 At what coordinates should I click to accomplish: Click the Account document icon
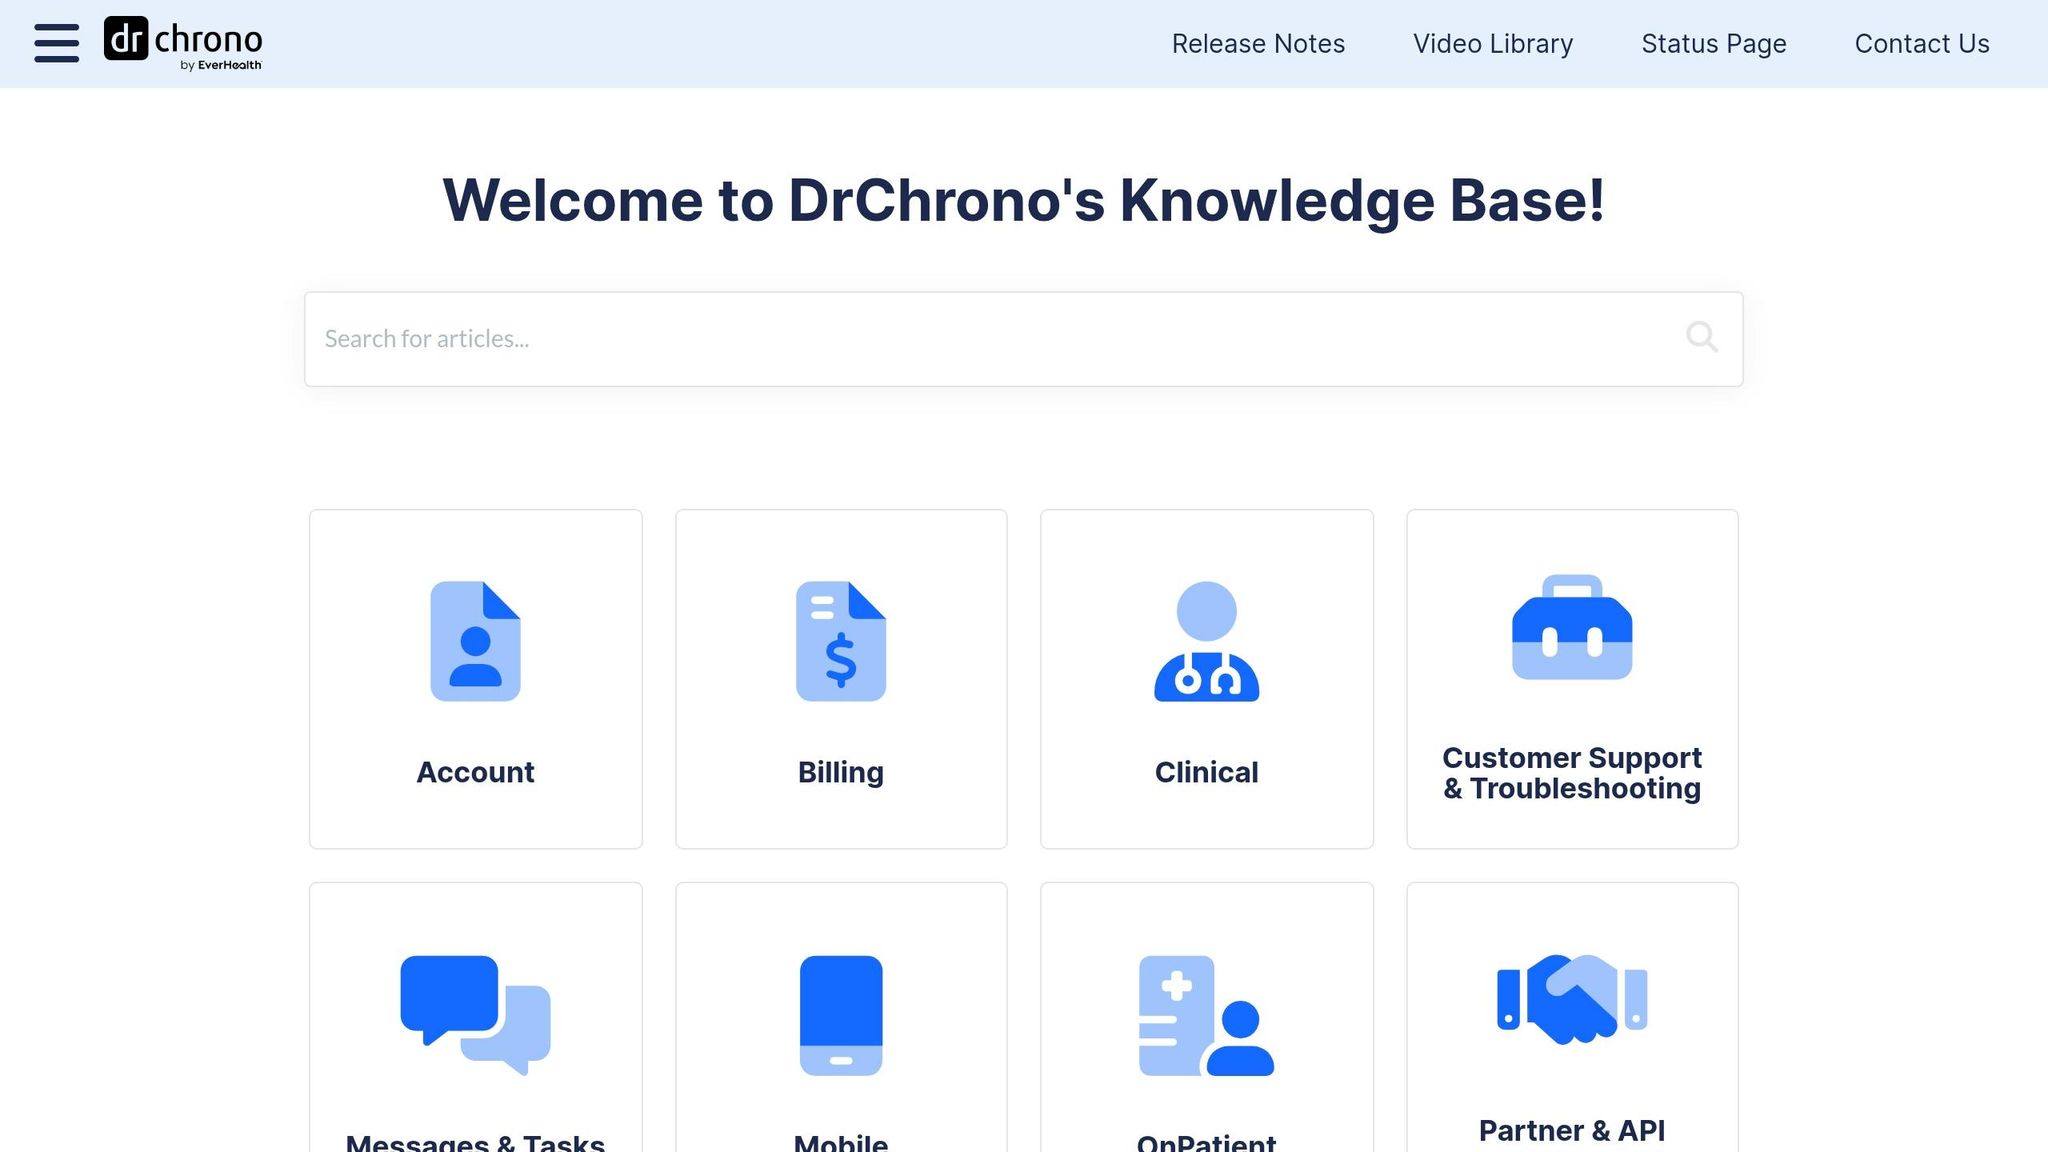pos(475,641)
